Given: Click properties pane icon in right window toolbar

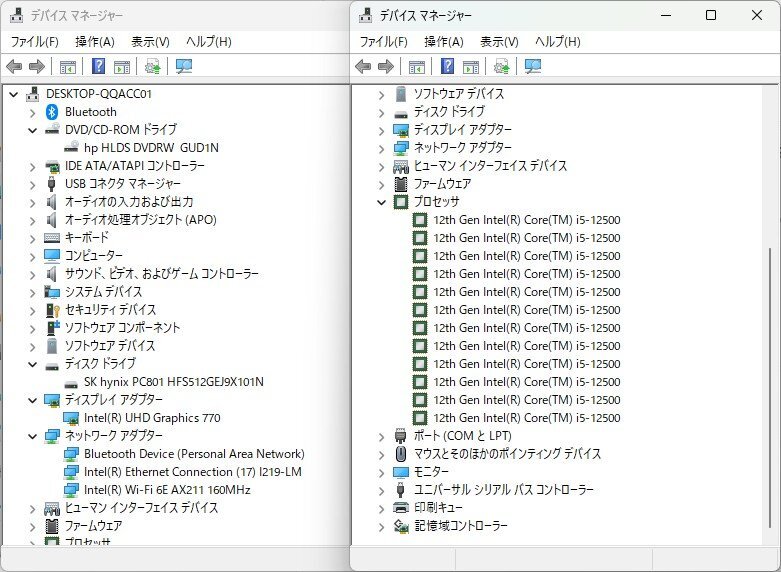Looking at the screenshot, I should 471,66.
